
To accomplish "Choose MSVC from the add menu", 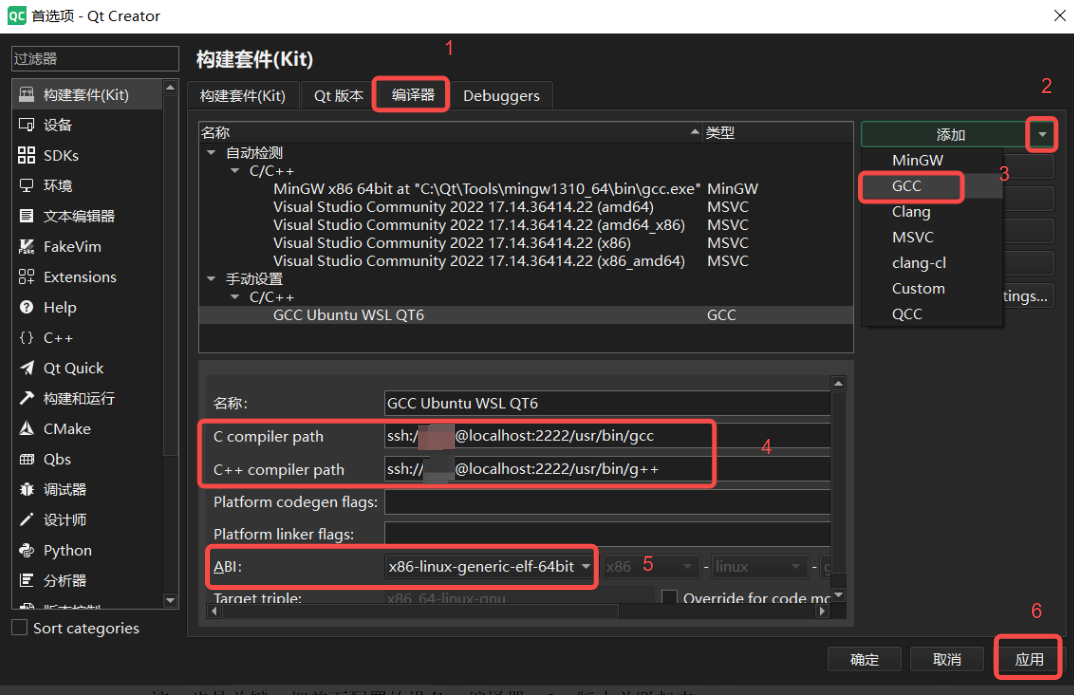I will tap(932, 237).
